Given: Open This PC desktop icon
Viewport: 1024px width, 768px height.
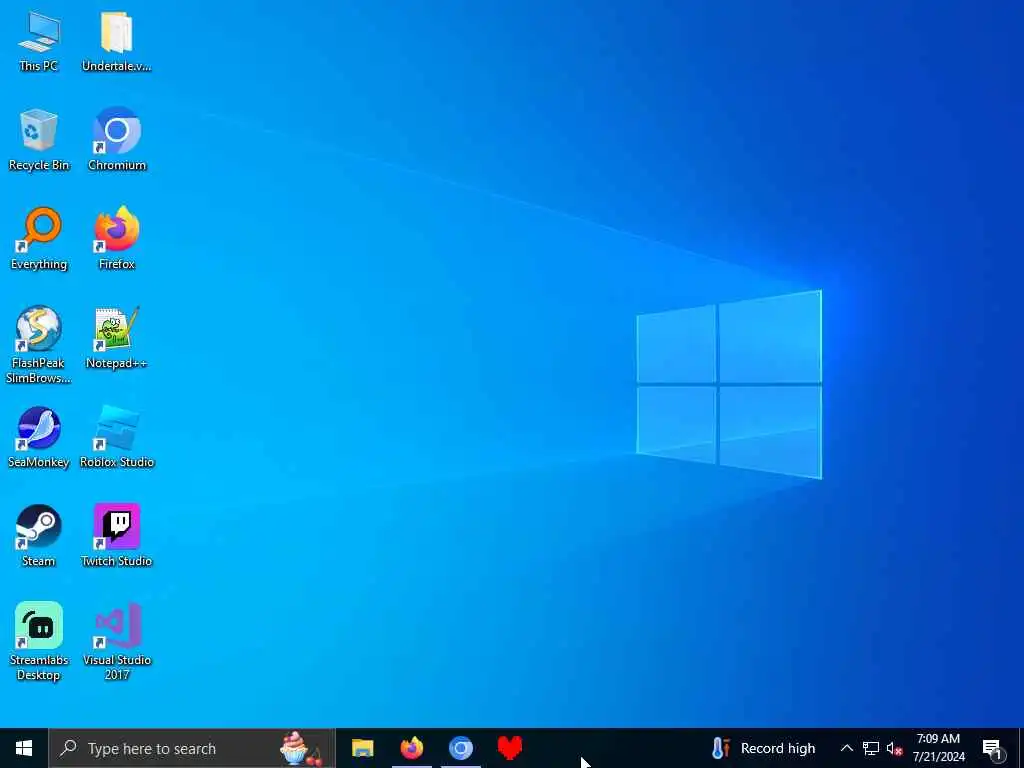Looking at the screenshot, I should coord(39,41).
